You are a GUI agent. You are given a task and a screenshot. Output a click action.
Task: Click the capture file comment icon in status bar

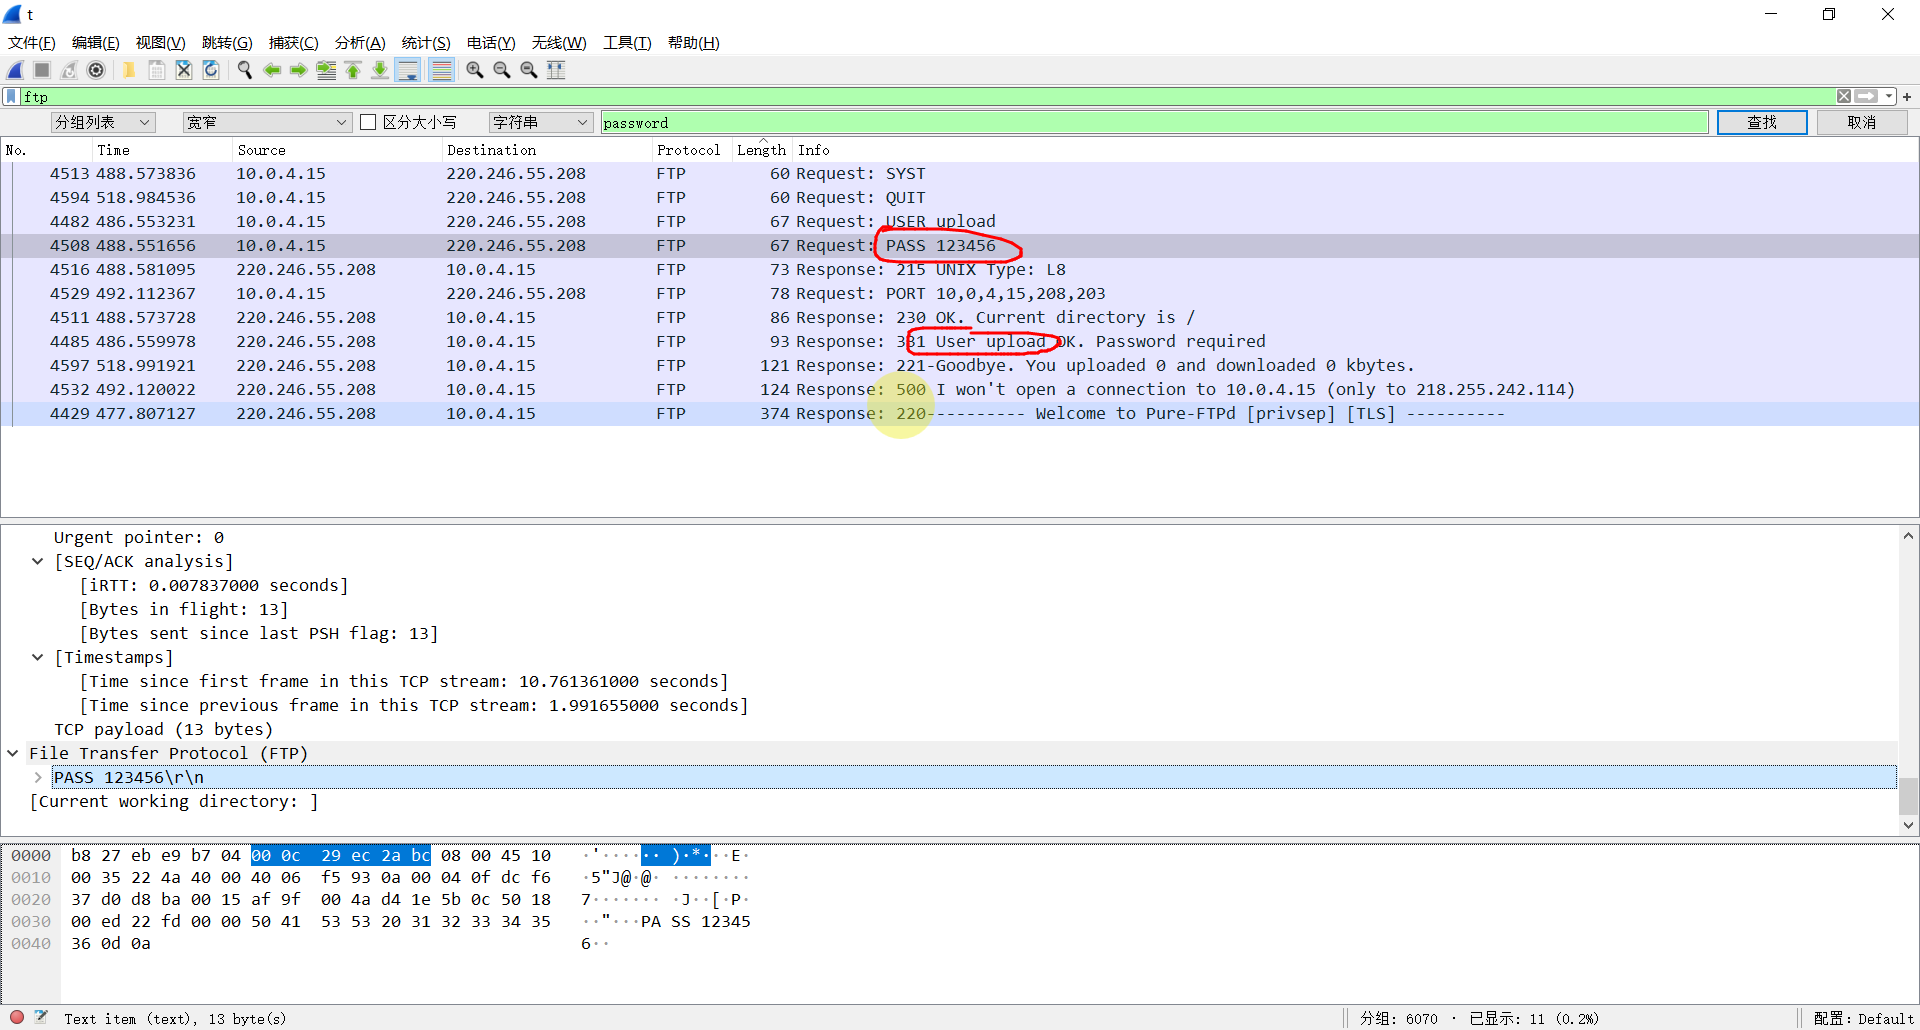pos(41,1017)
